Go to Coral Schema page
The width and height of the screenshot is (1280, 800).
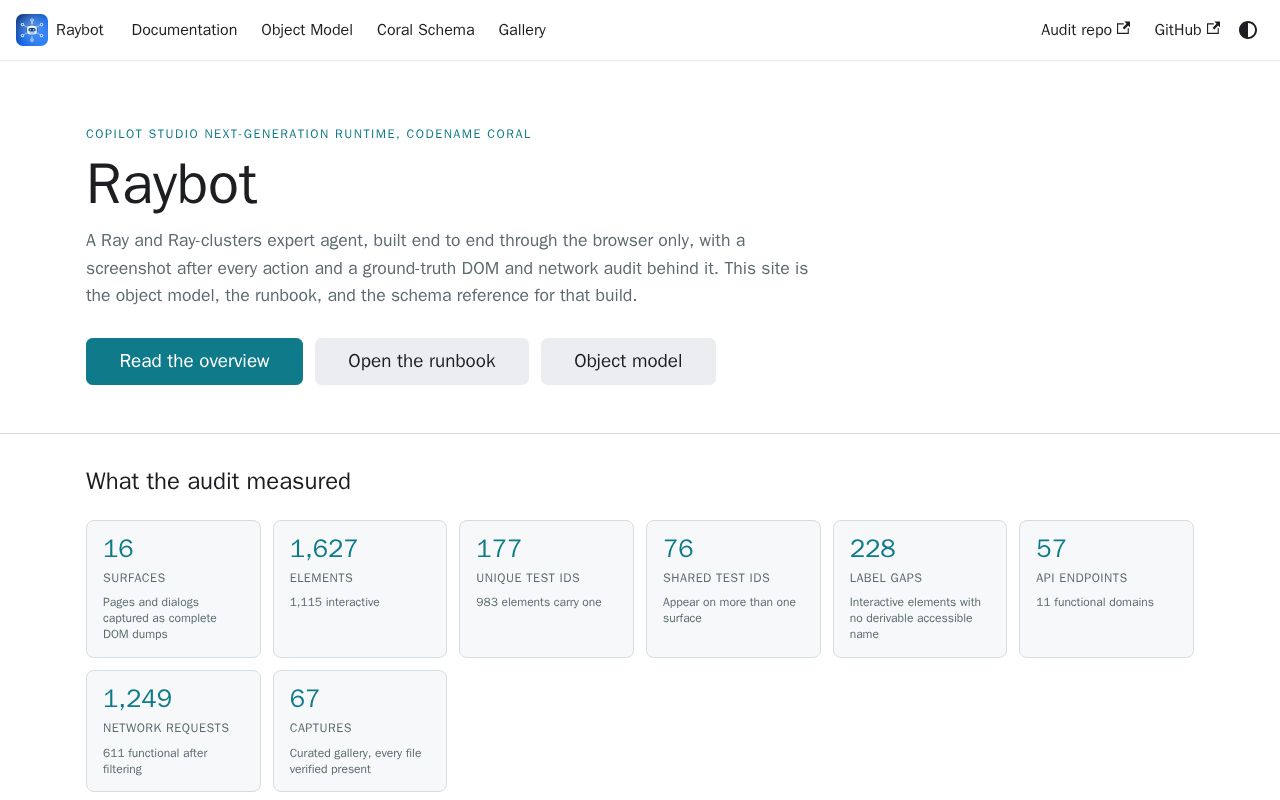(x=426, y=30)
